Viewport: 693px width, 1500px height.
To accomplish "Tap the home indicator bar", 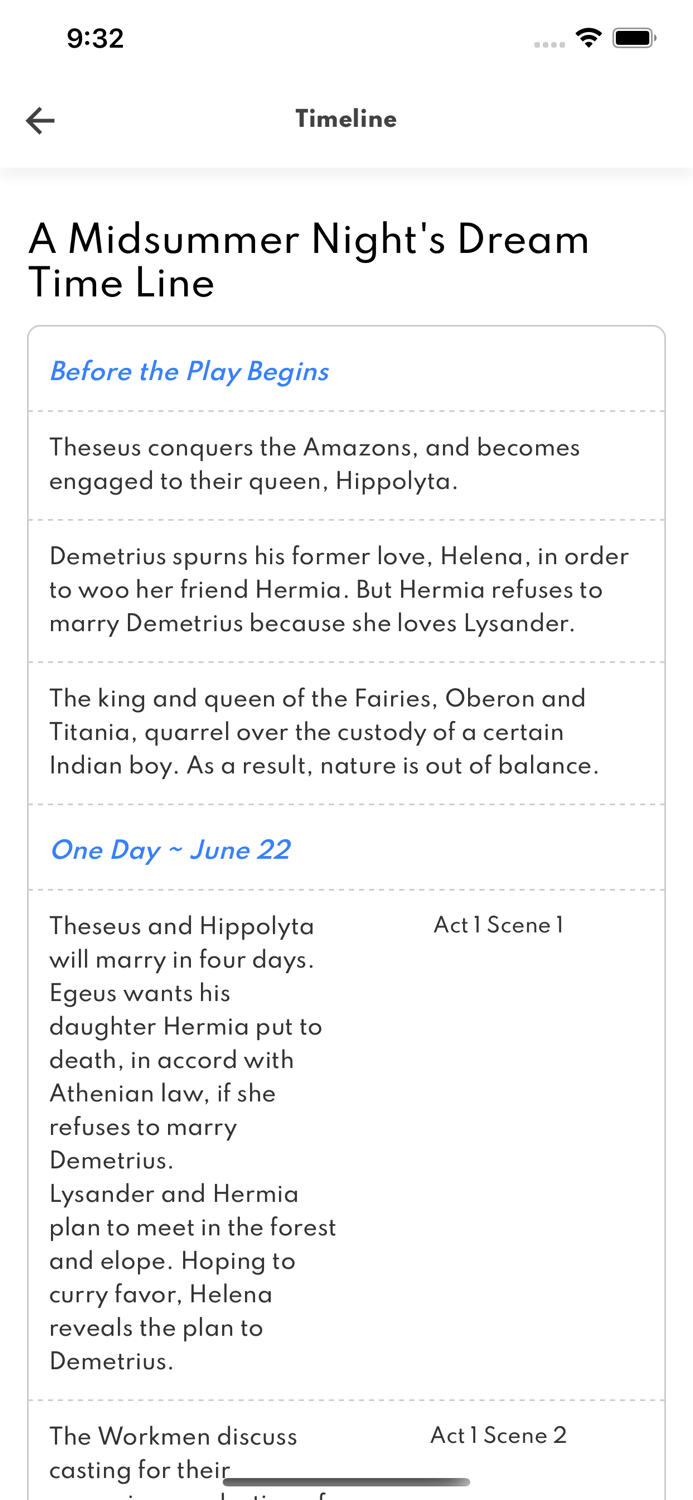I will click(x=346, y=1482).
